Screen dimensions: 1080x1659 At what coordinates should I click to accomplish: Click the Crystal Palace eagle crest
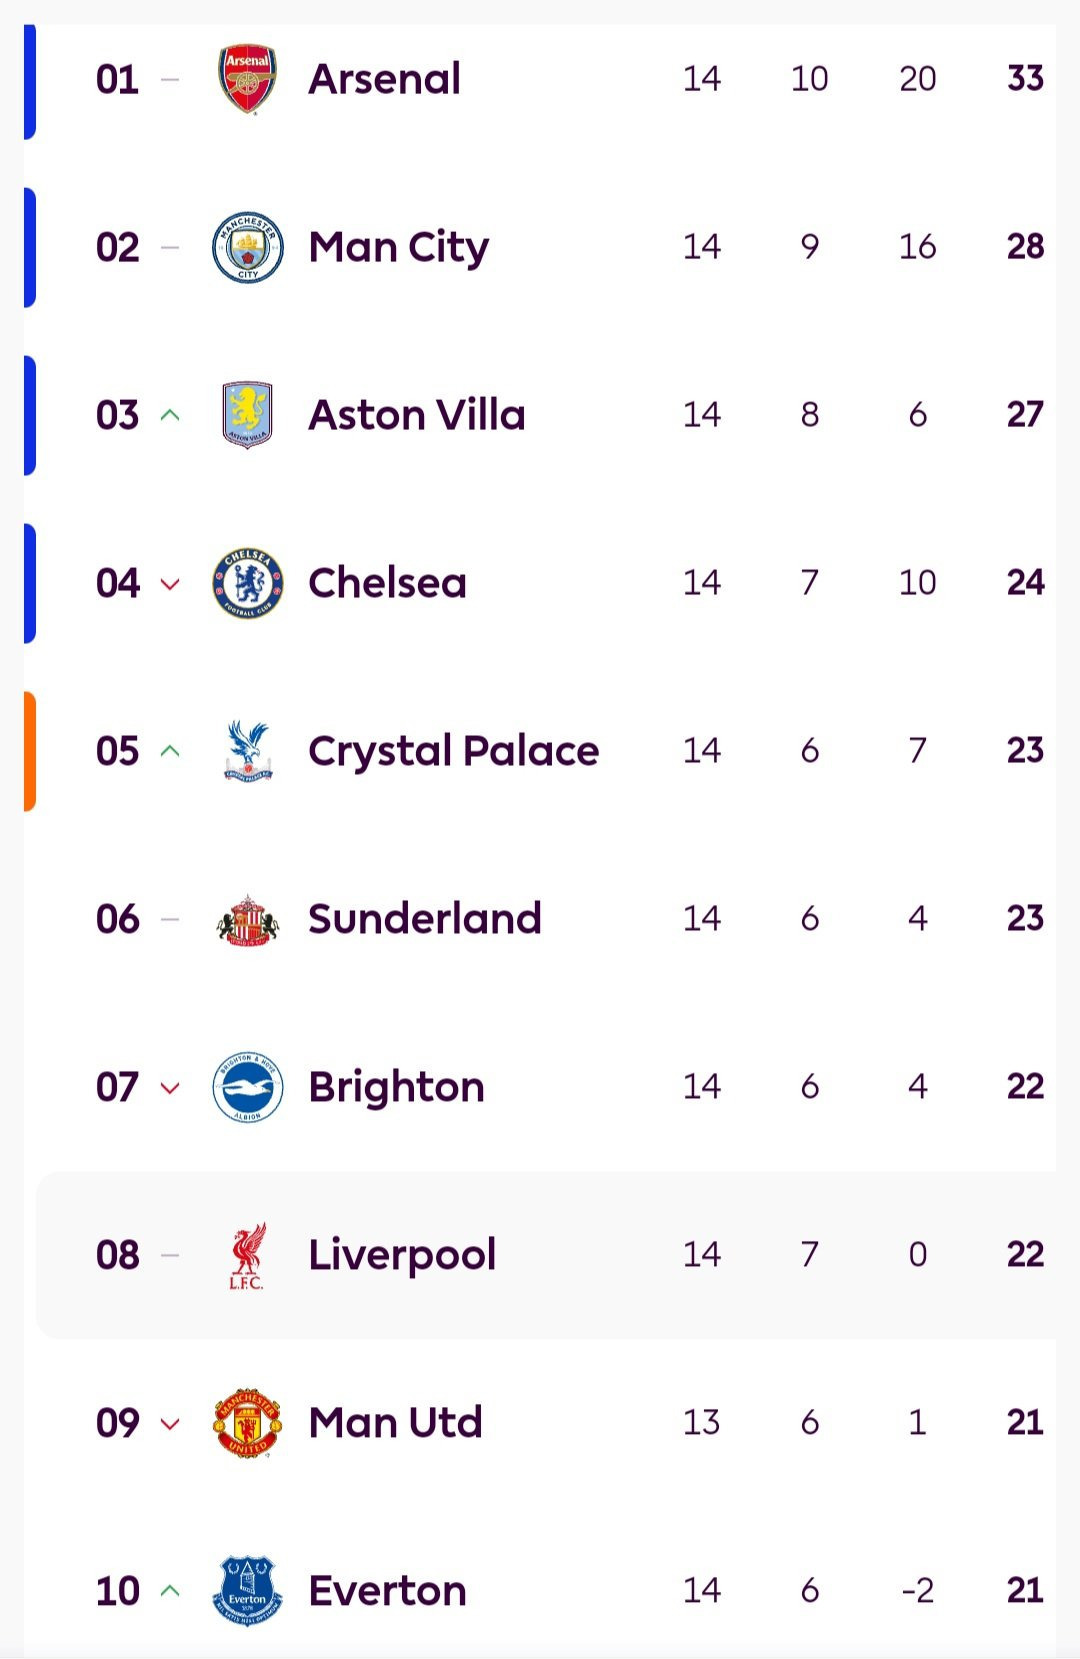pos(247,751)
